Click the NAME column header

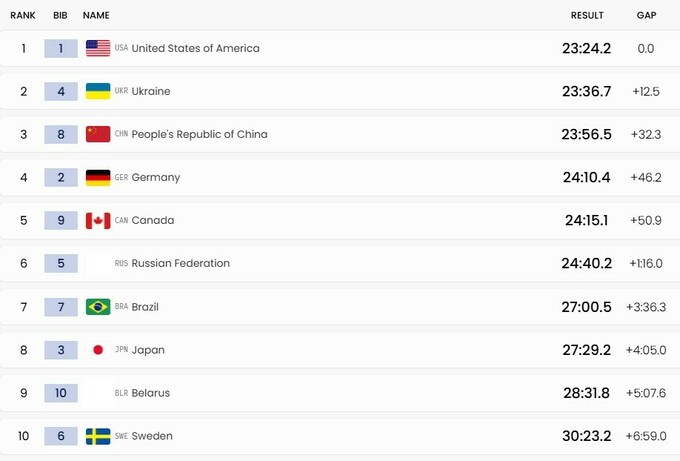[96, 16]
